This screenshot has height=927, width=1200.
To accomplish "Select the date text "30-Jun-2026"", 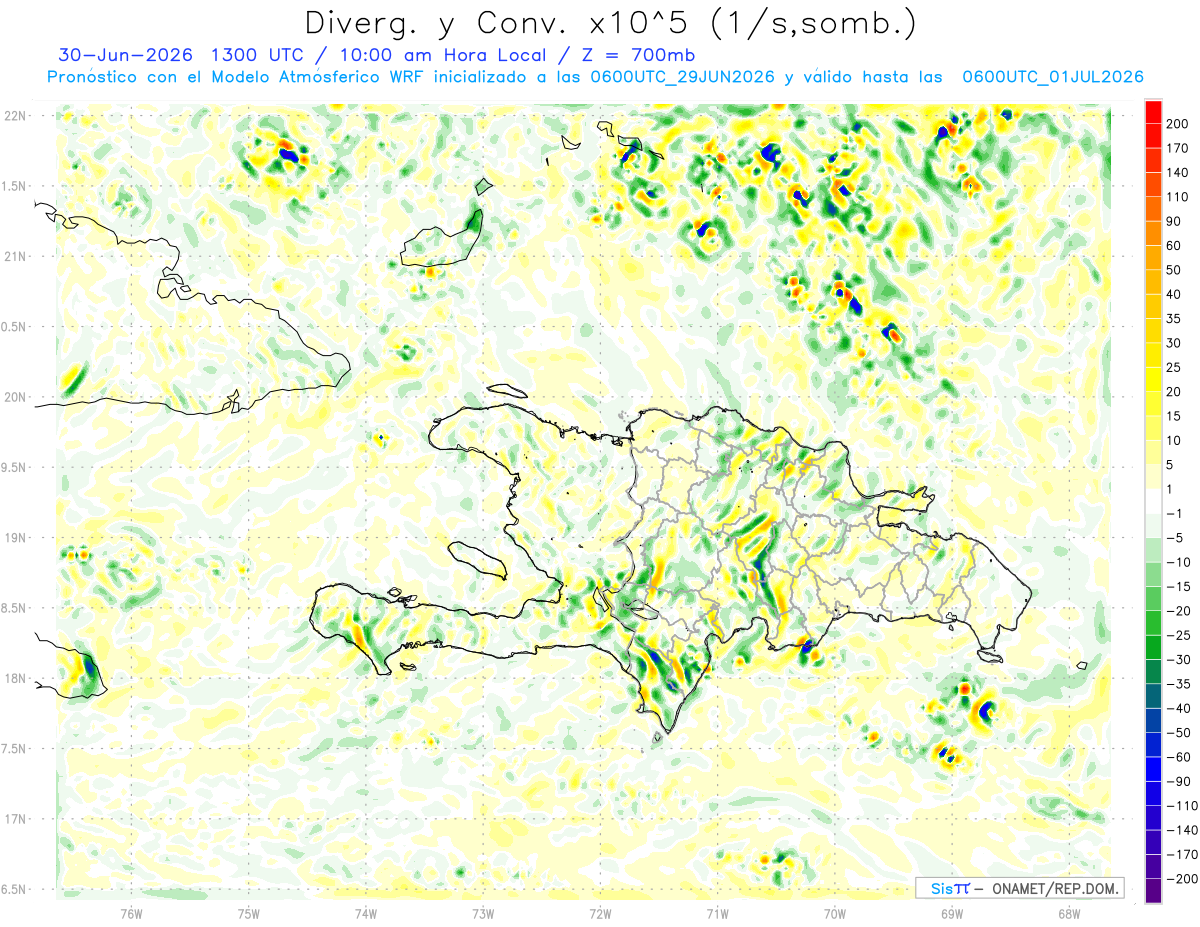I will click(x=125, y=55).
